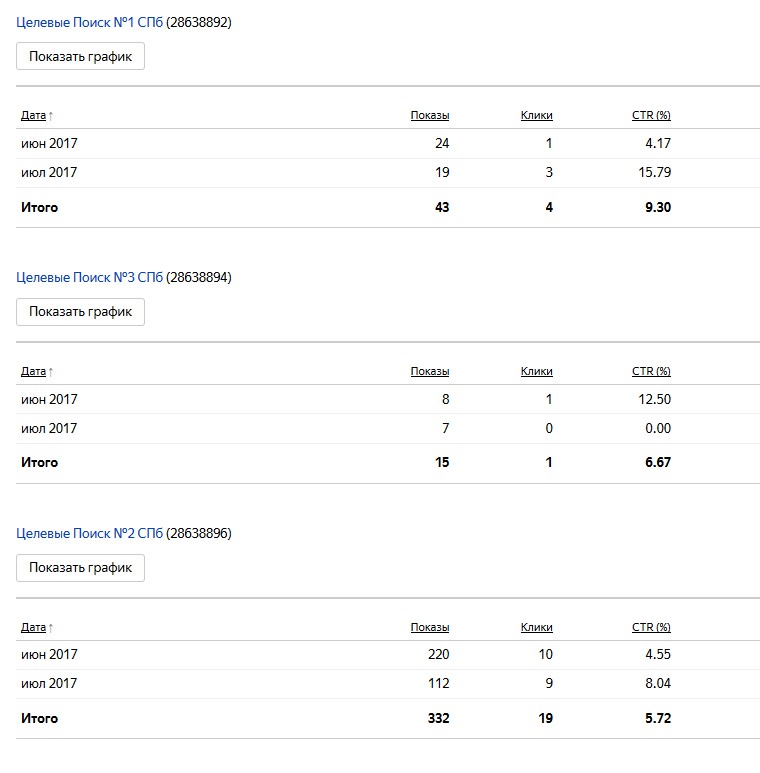
Task: Show graph for campaign 28638894
Action: 80,312
